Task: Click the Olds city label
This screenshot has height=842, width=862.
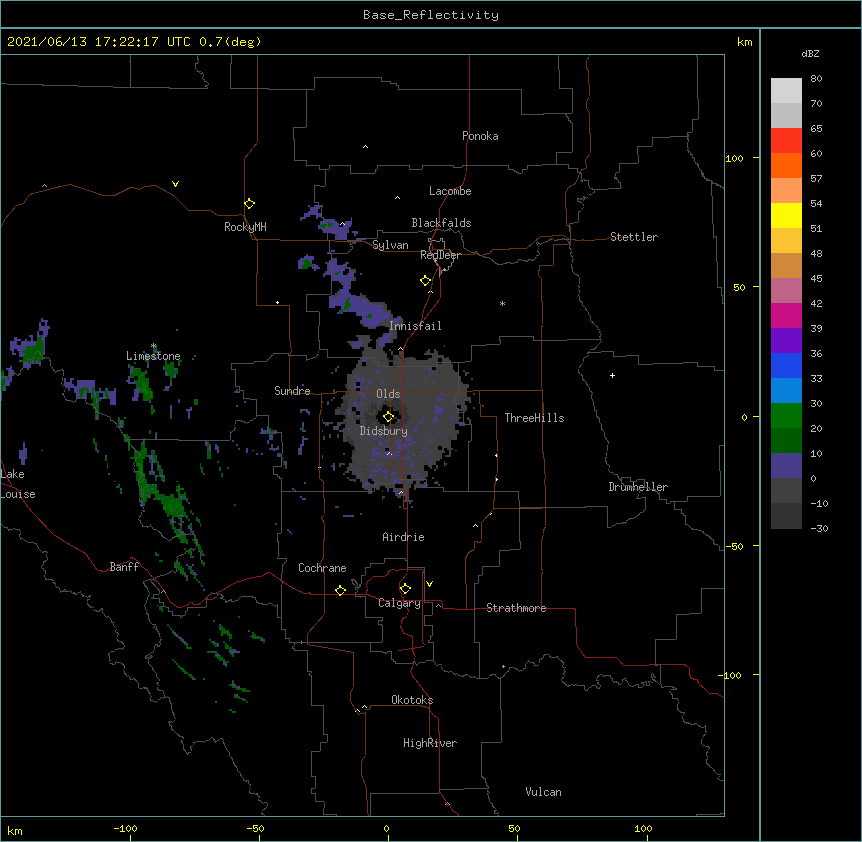Action: [388, 394]
